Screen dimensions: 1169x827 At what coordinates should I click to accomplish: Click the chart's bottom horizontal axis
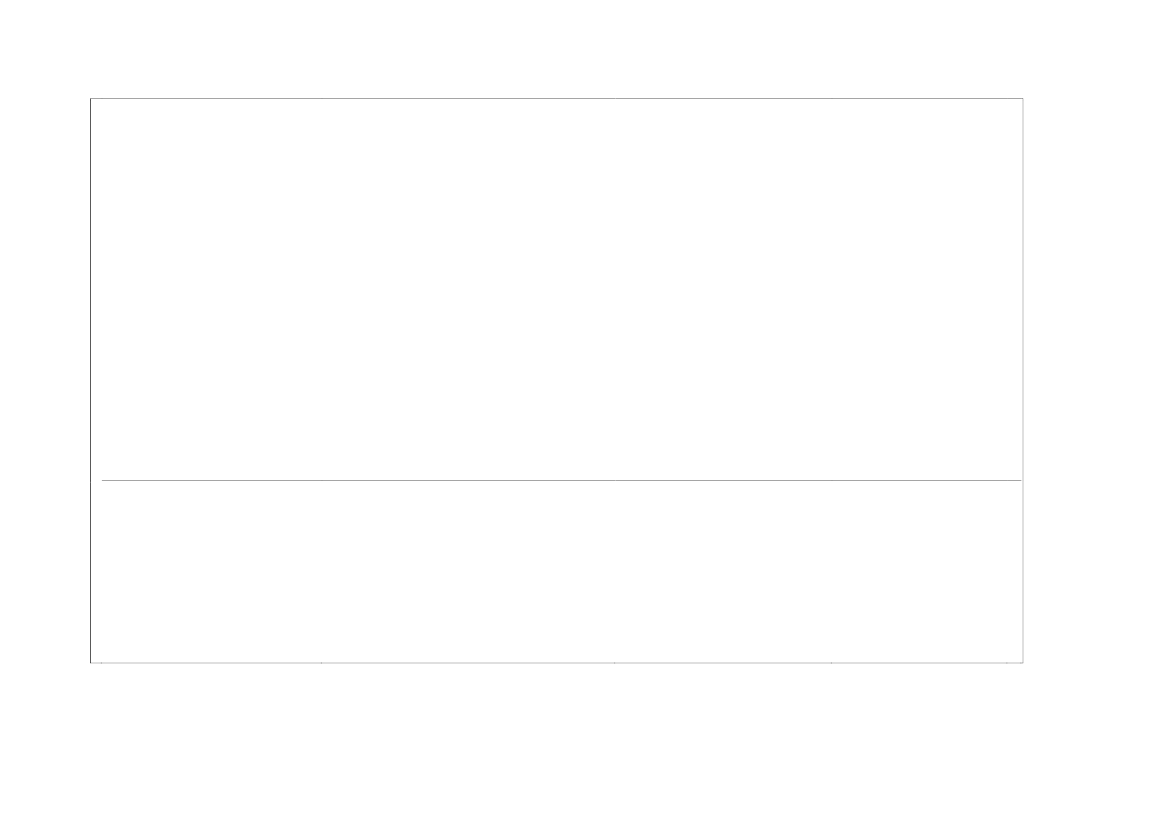coord(557,662)
